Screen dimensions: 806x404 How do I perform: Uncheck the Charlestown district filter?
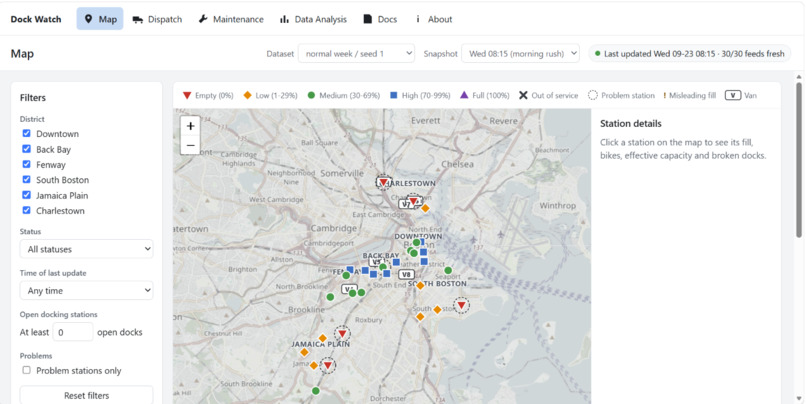[x=26, y=210]
